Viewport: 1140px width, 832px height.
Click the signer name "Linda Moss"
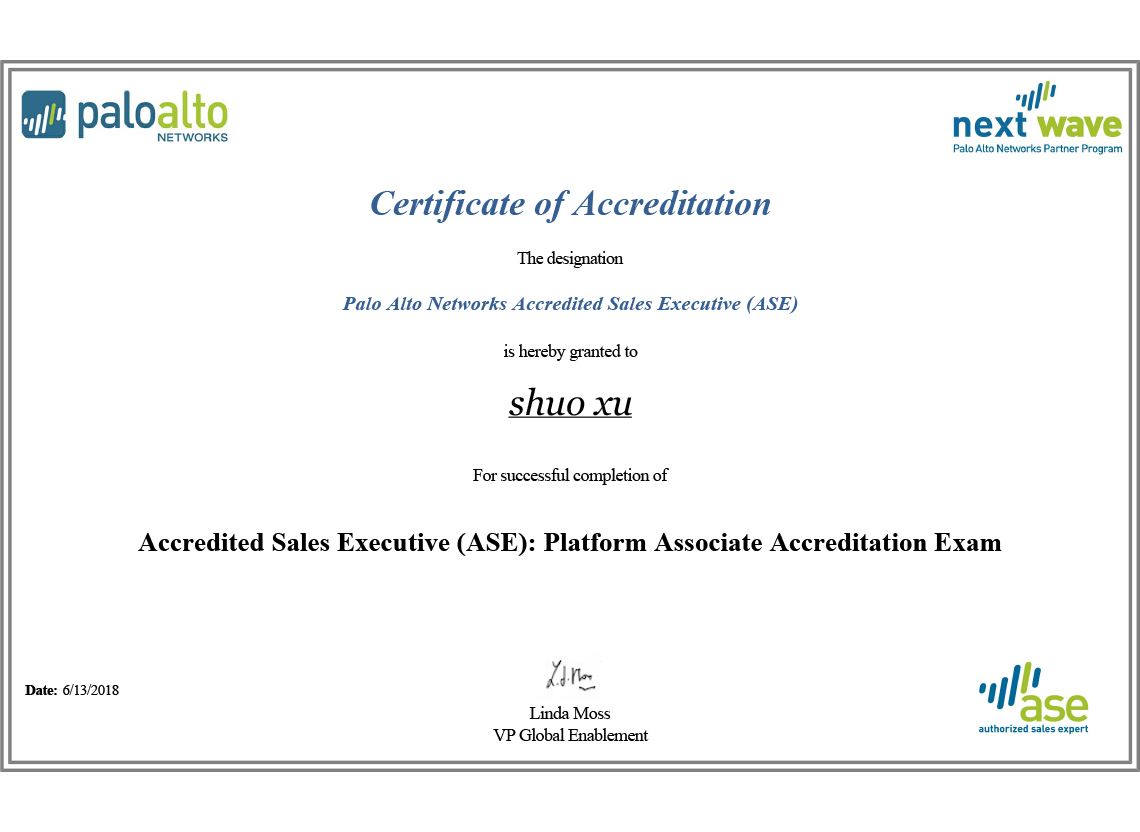(x=570, y=713)
